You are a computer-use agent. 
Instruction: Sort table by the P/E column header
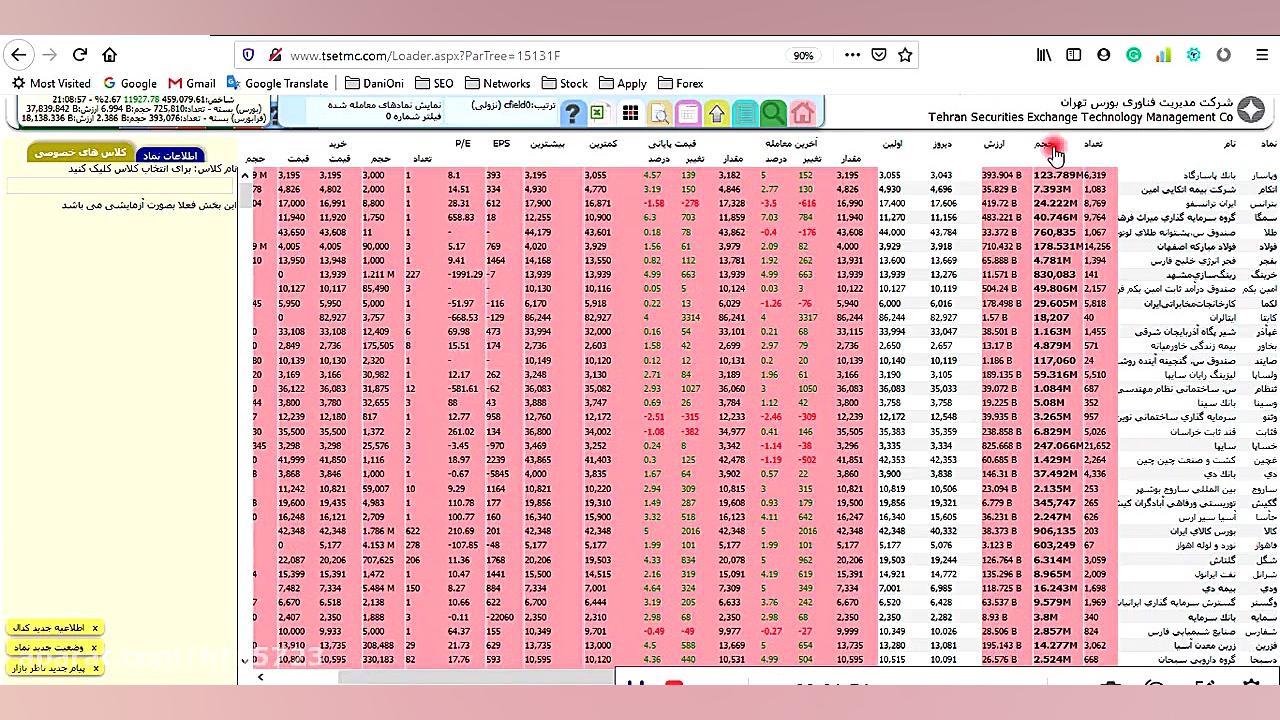pyautogui.click(x=462, y=144)
